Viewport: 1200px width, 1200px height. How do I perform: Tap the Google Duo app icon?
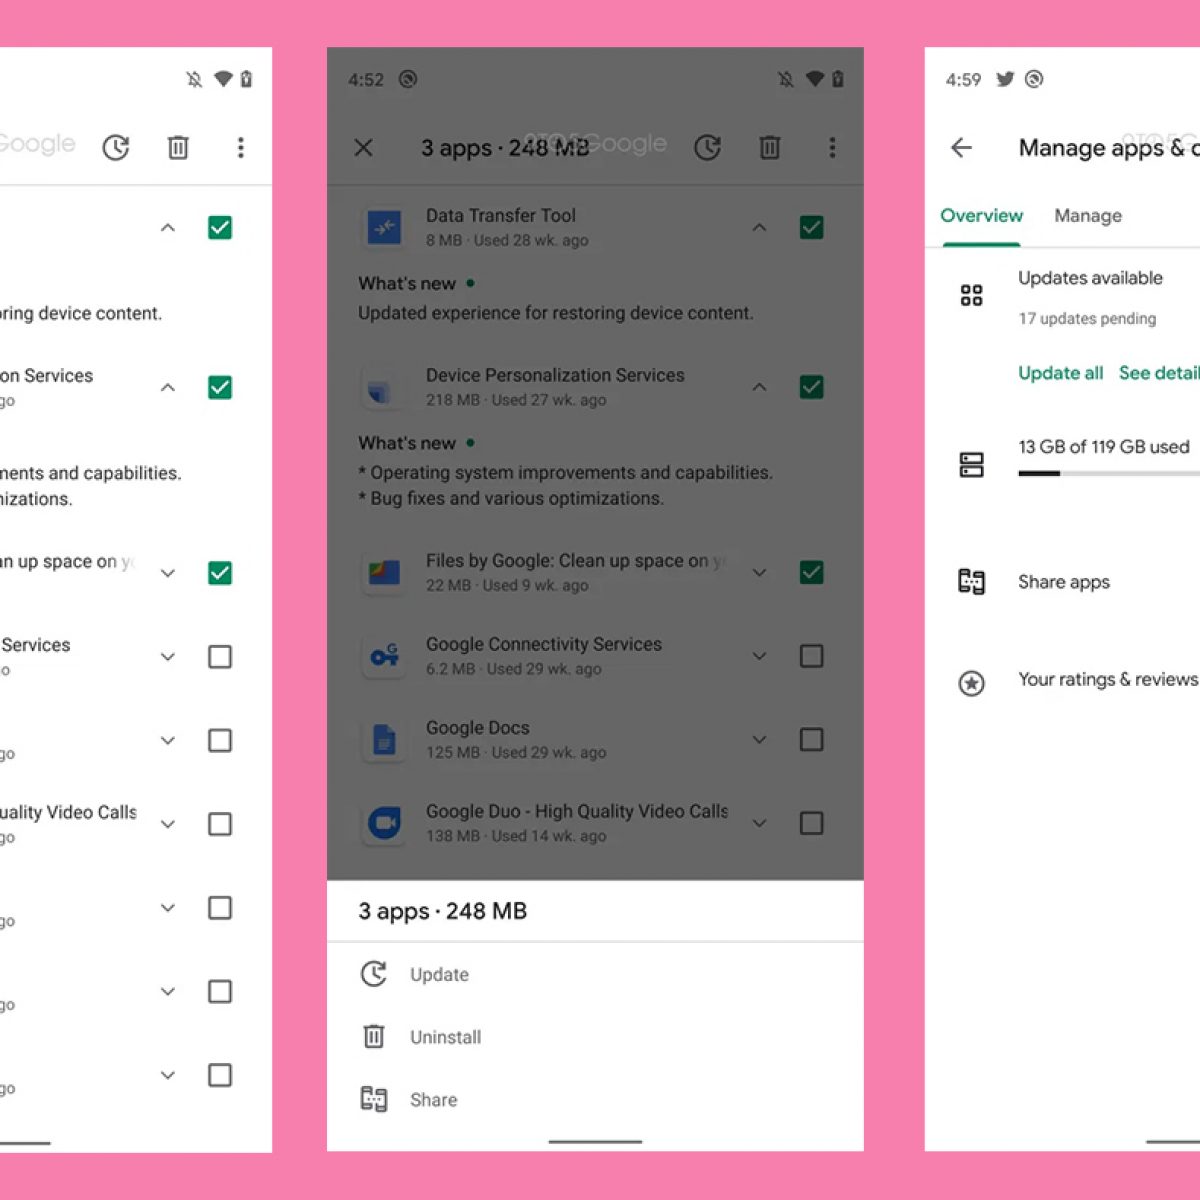pos(384,823)
